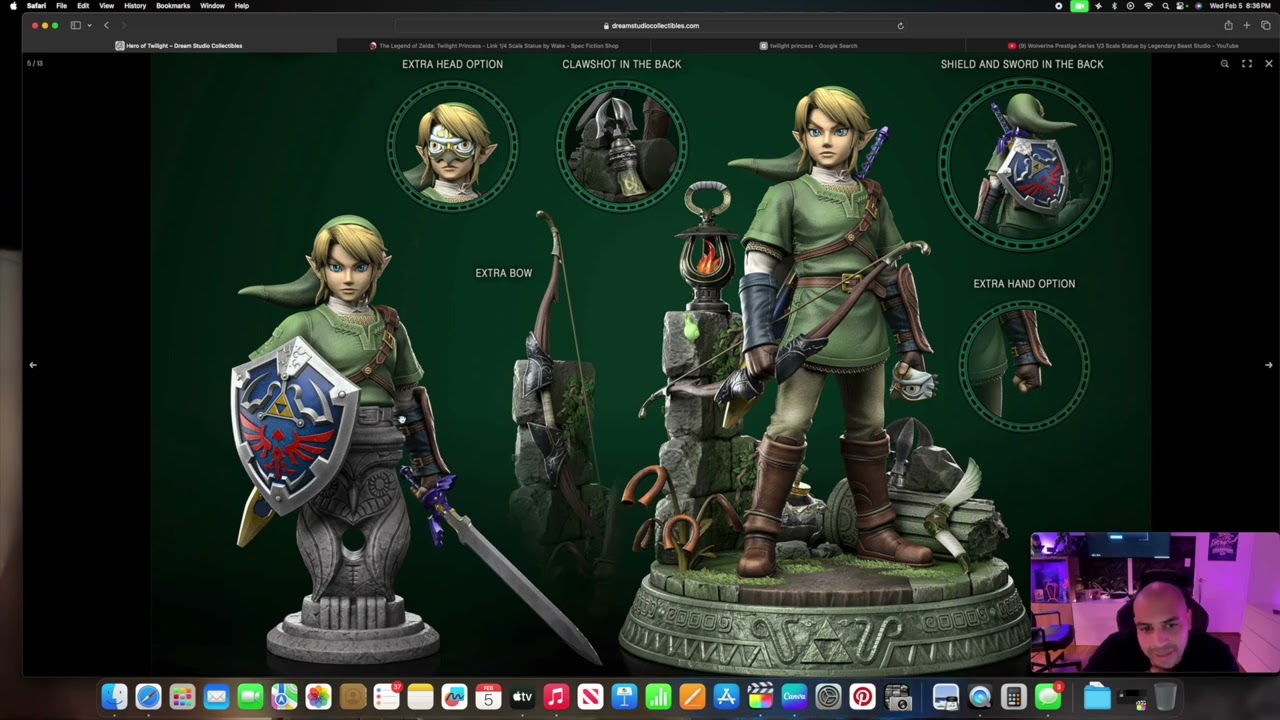1280x720 pixels.
Task: Open the Bookmarks menu
Action: 173,6
